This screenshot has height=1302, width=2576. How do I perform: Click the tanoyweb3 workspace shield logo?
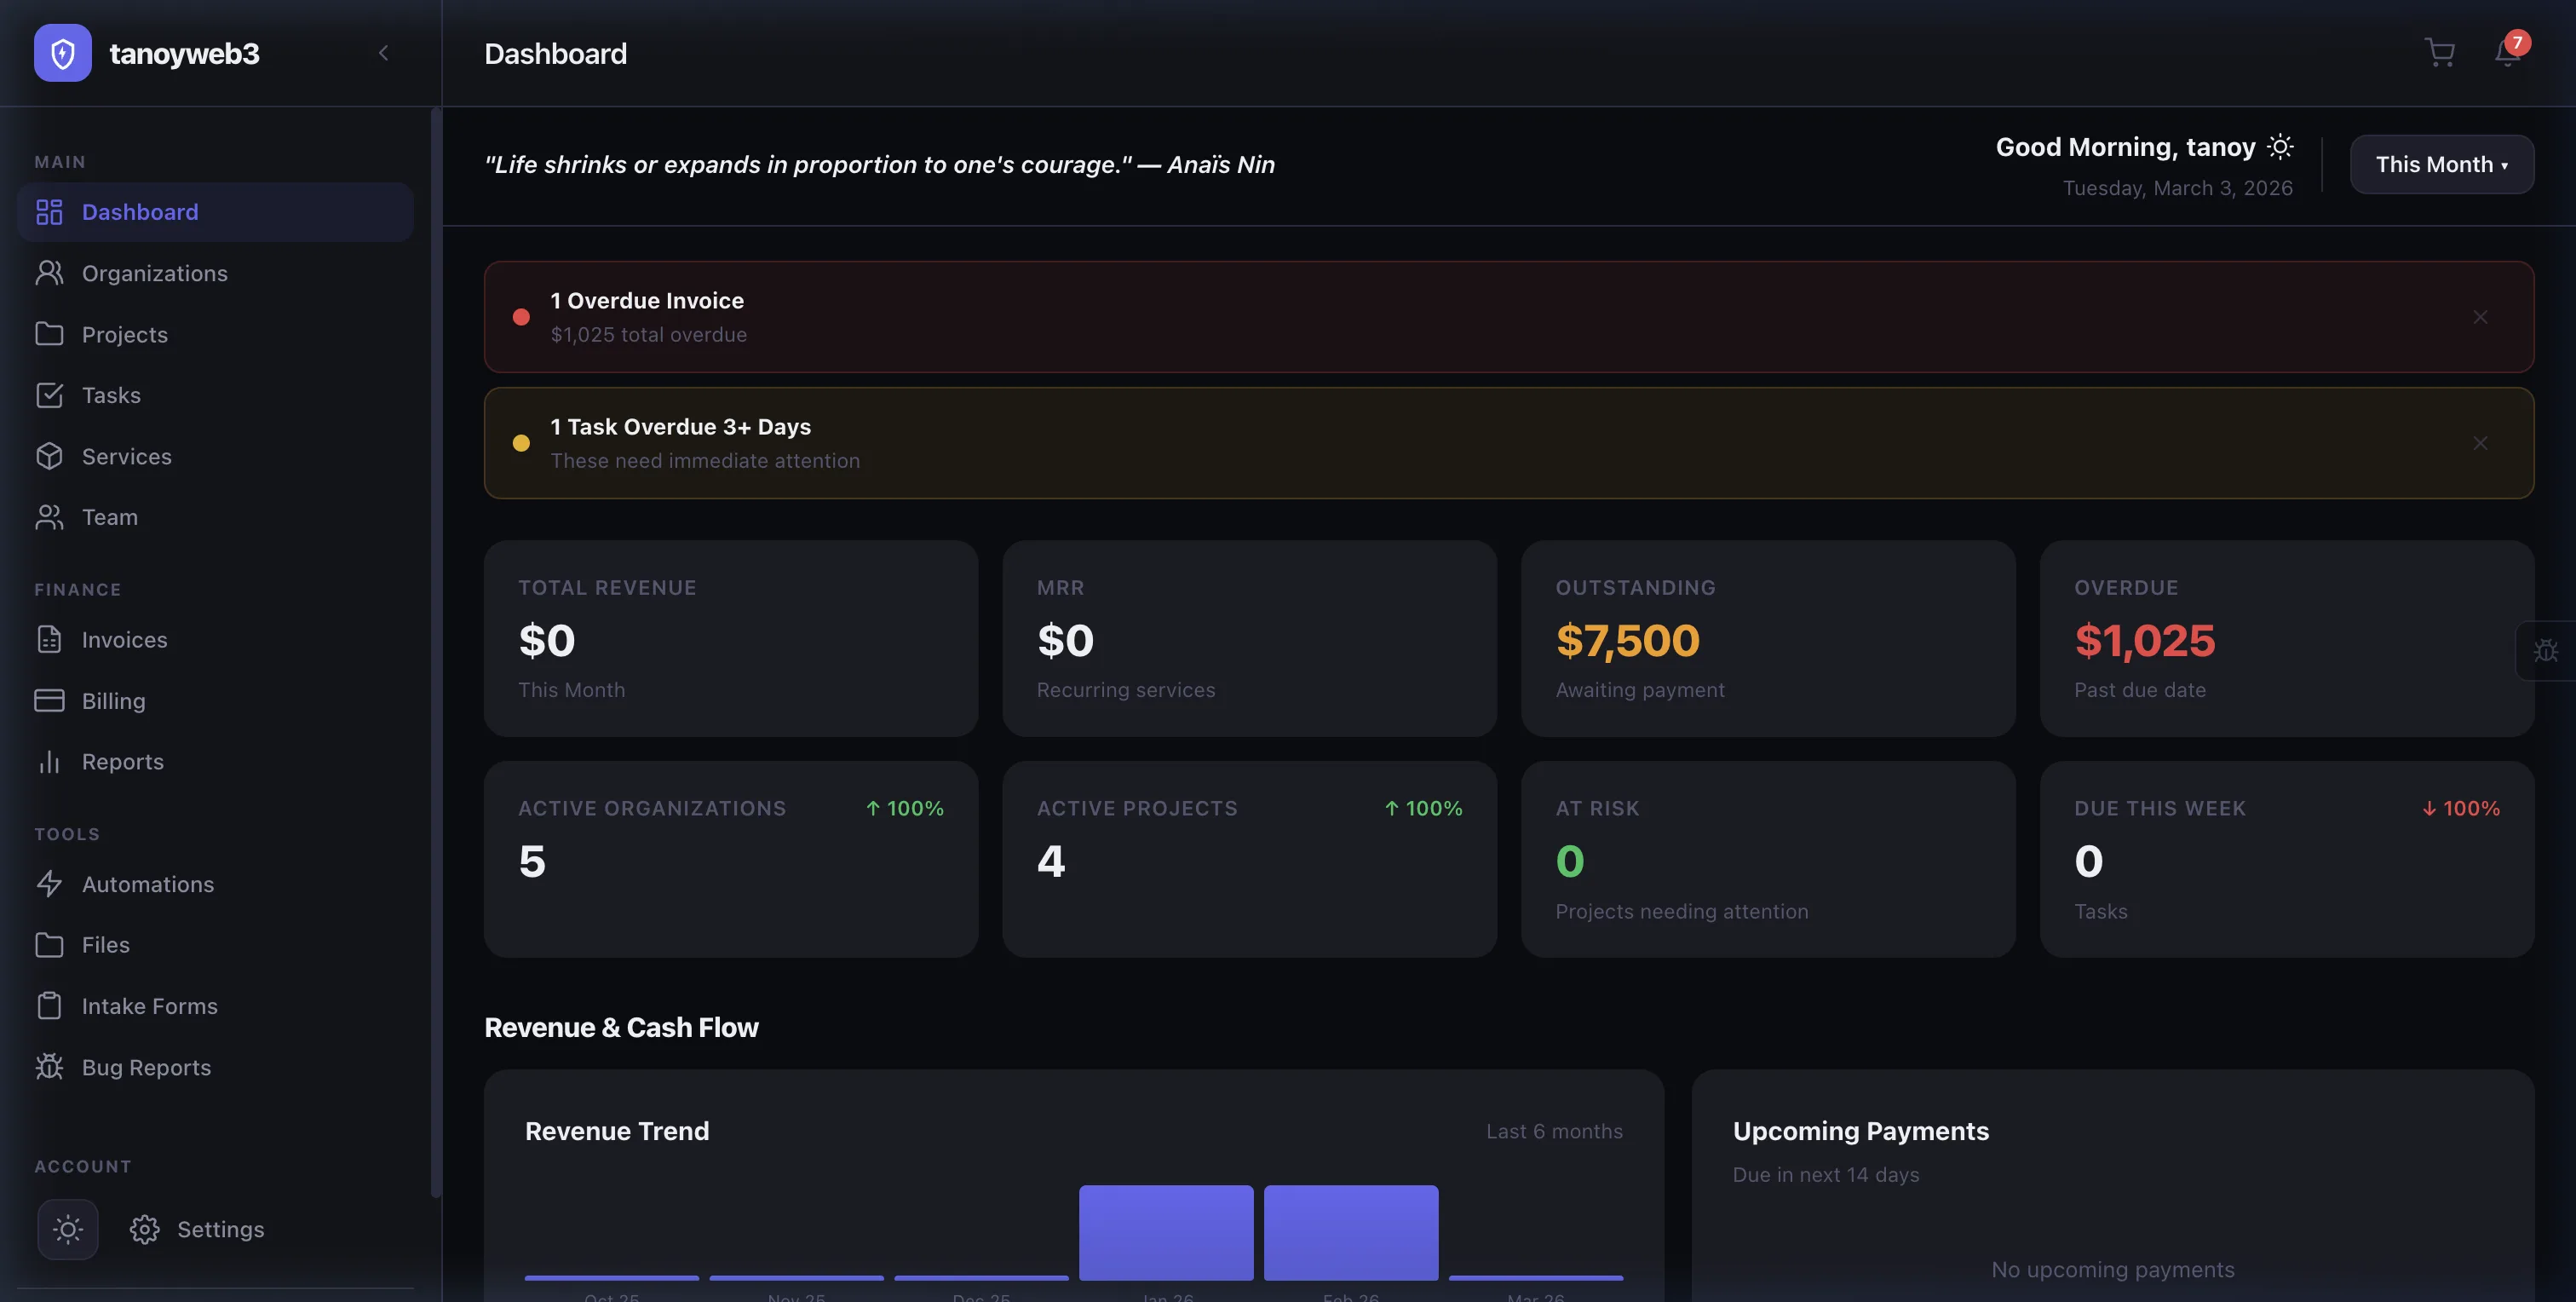[62, 53]
